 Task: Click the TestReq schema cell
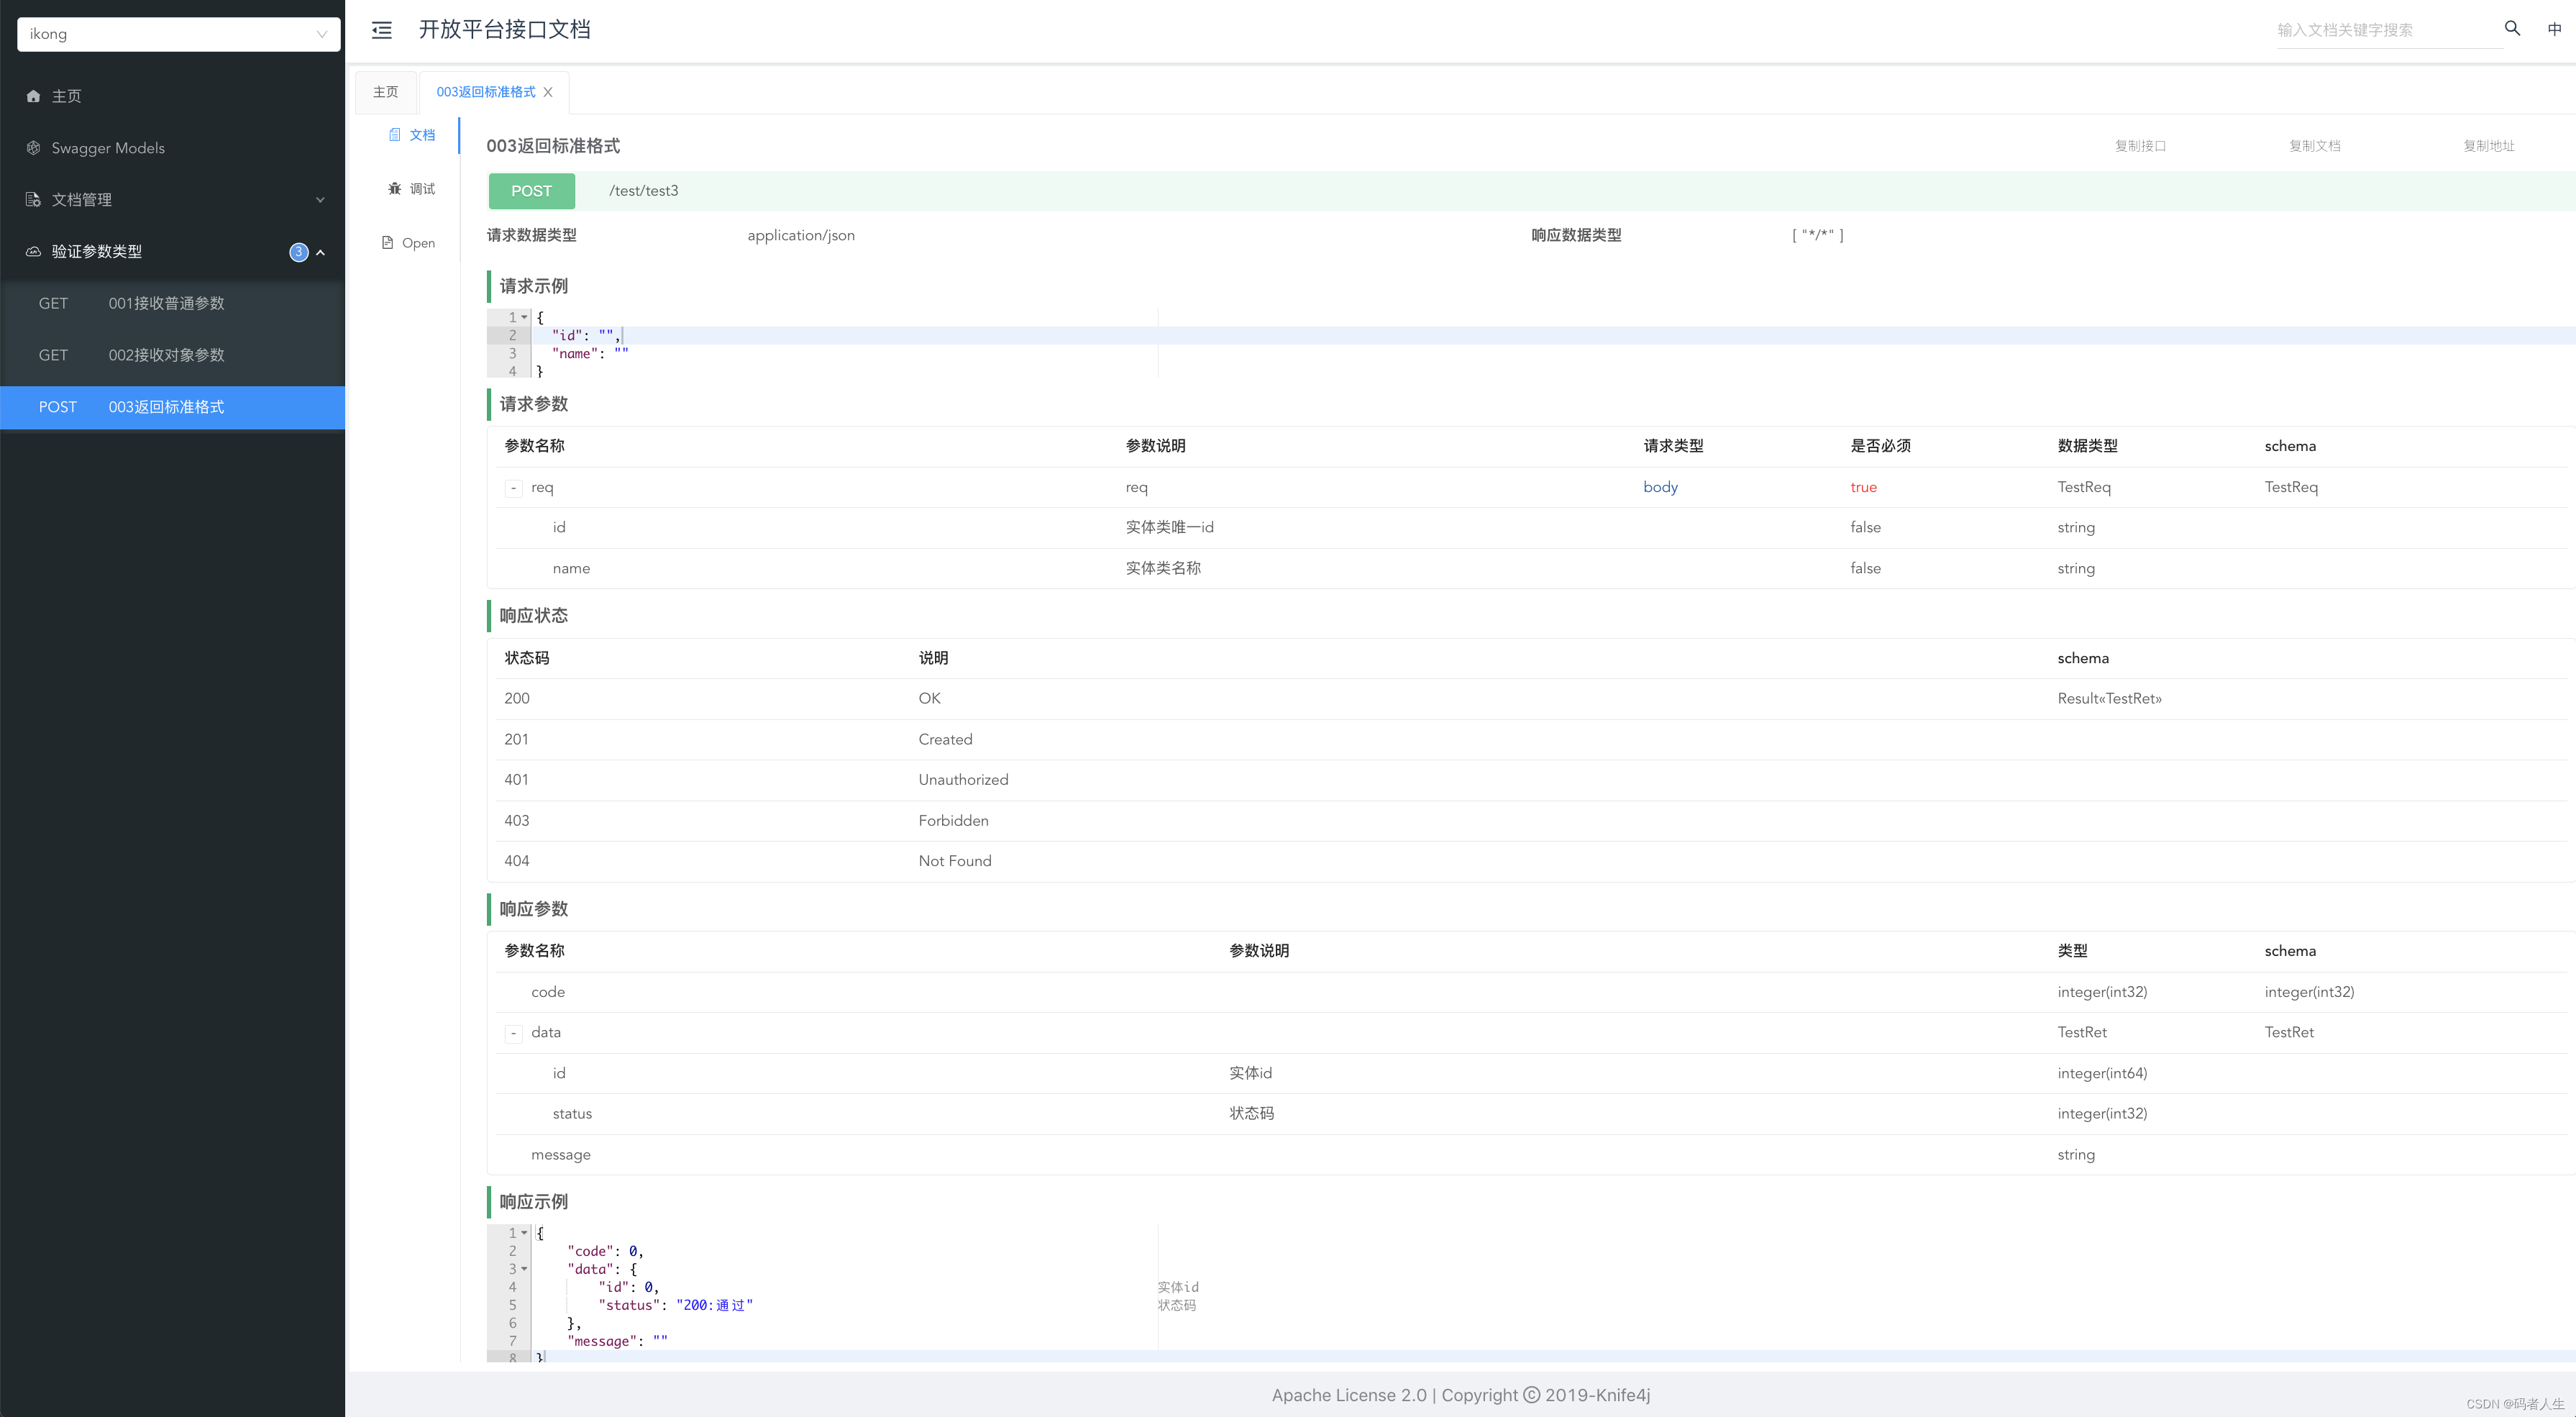click(x=2291, y=487)
